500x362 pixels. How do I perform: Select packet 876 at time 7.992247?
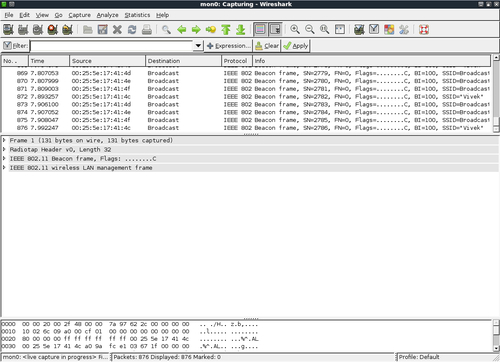246,128
